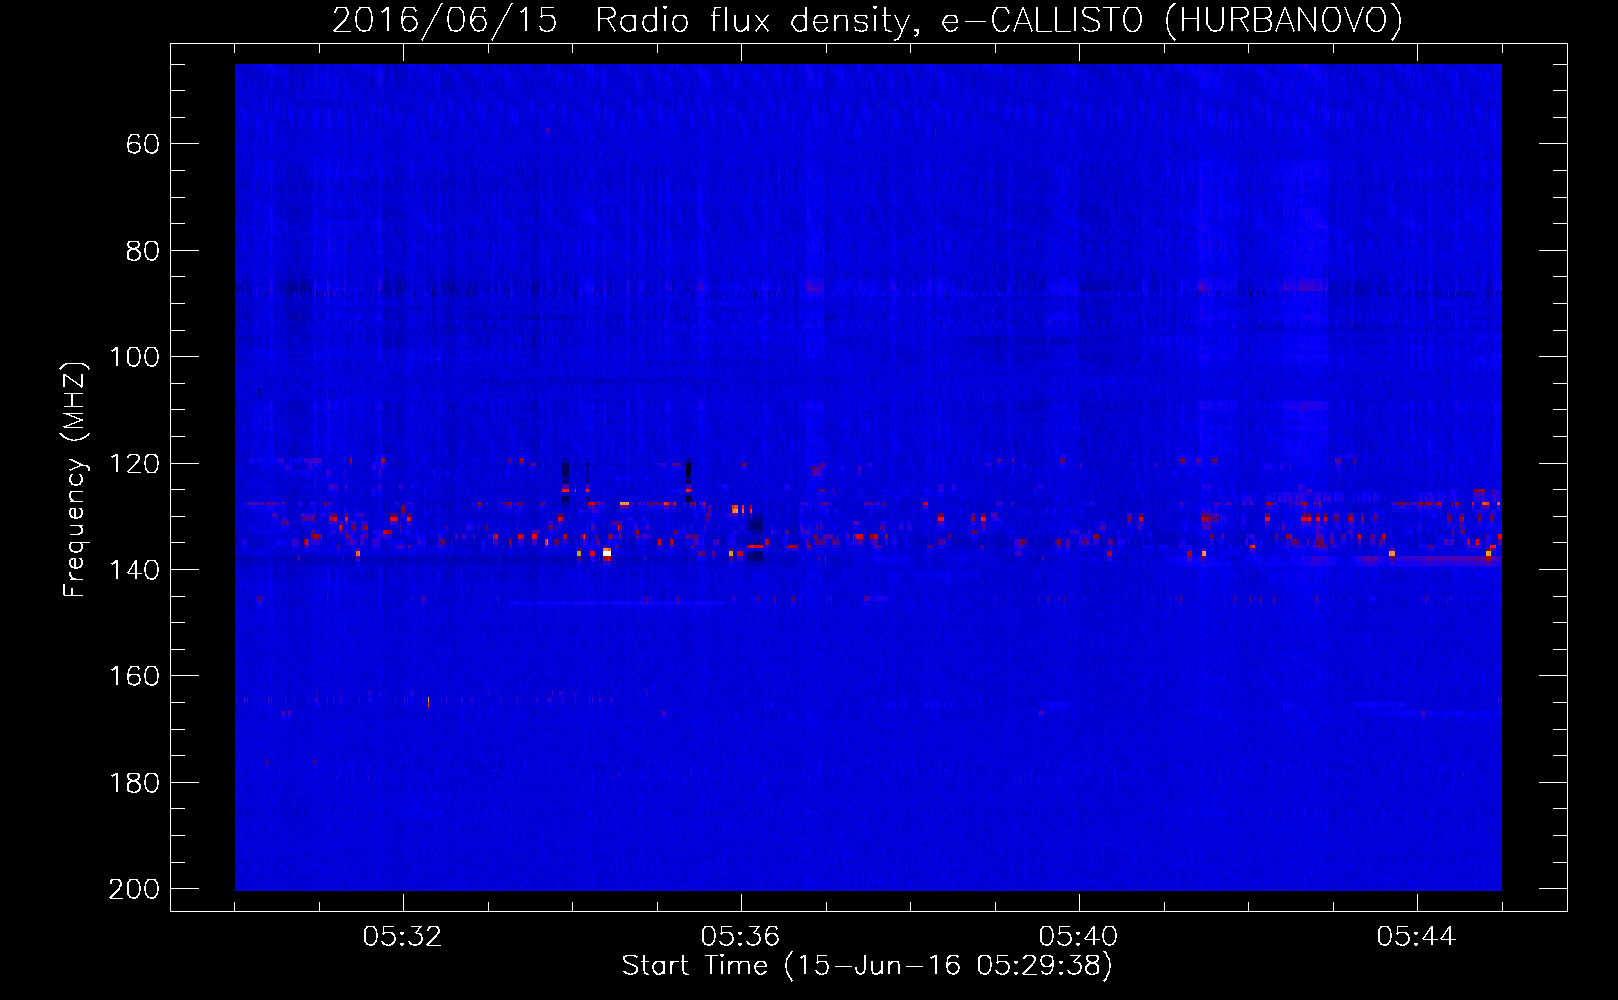Click the plot title mentioning e-CALLISTO (HURBANOVO)
1618x1000 pixels.
(867, 20)
